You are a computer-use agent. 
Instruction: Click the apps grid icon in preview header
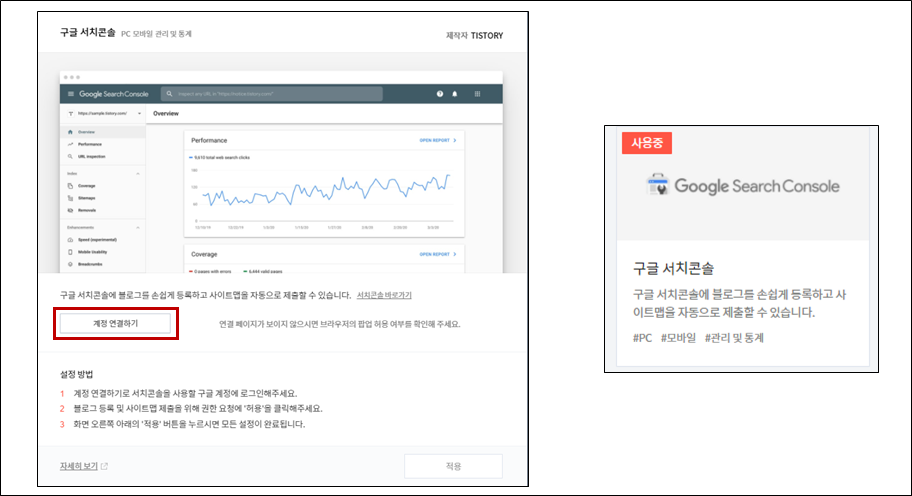point(478,94)
